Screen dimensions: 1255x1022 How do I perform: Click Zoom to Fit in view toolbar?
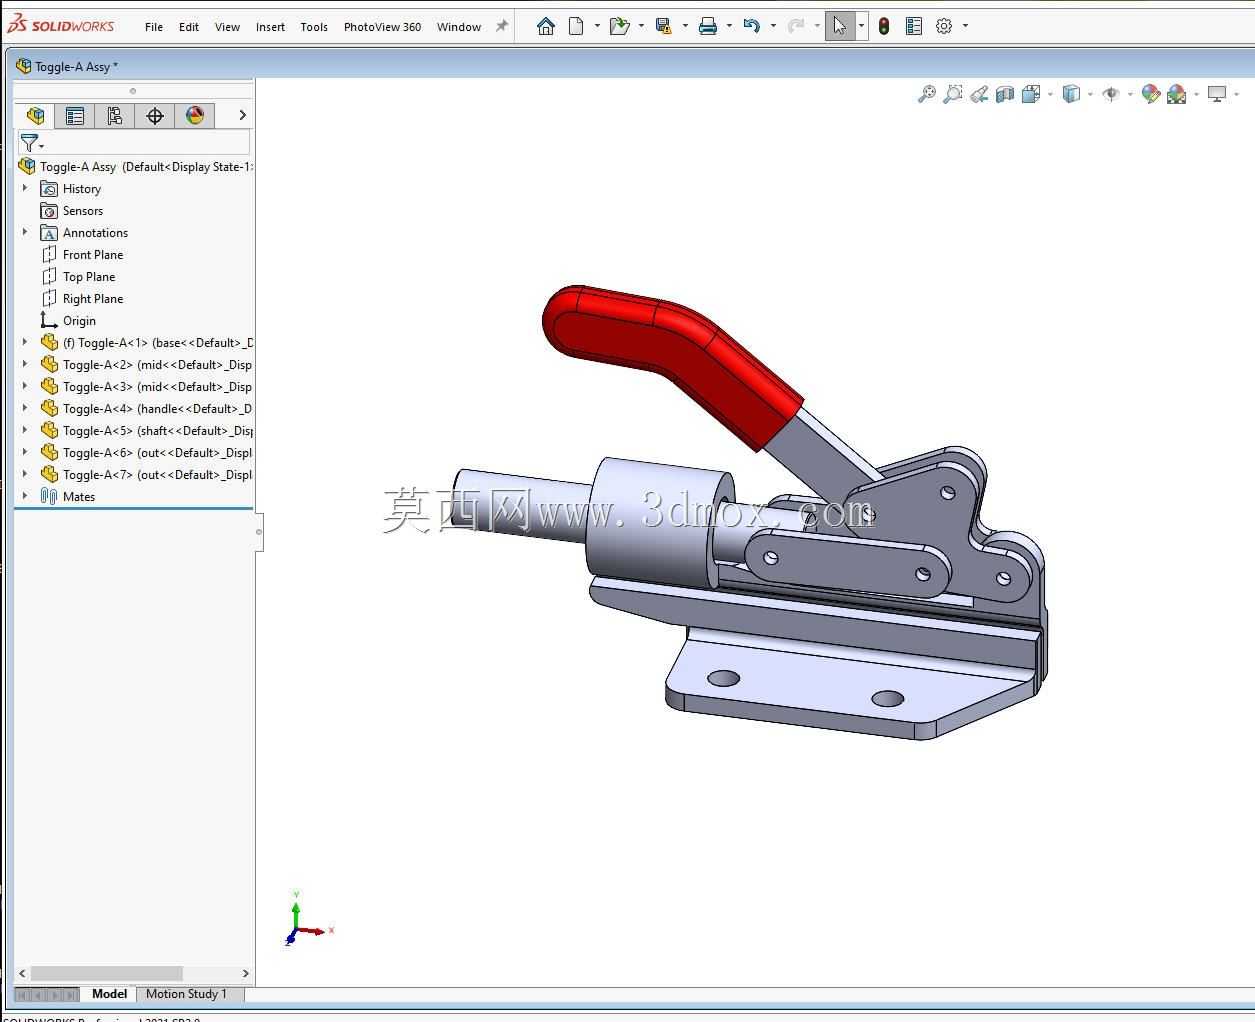tap(927, 94)
